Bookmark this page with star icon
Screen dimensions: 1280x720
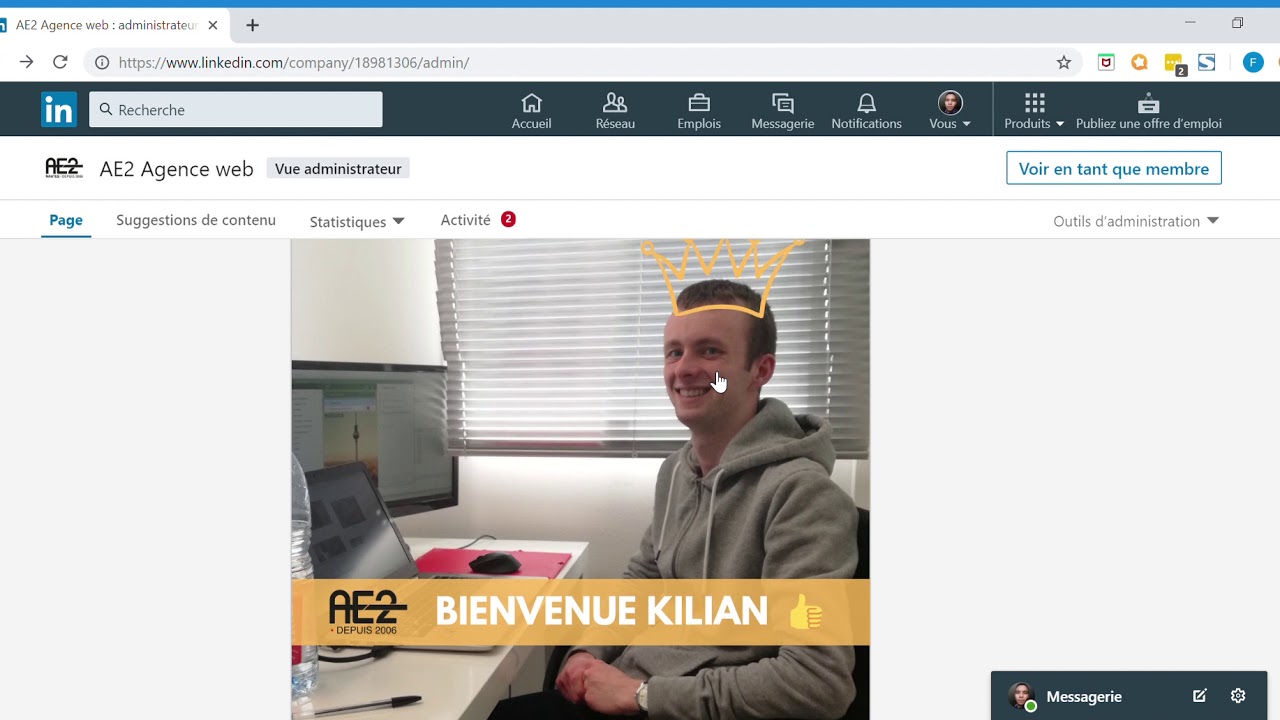[1064, 62]
